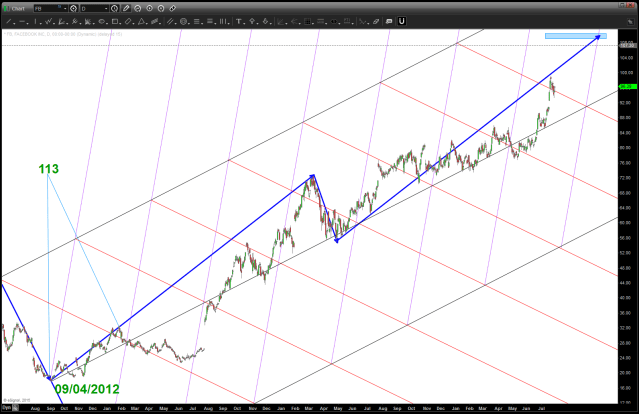This screenshot has height=414, width=639.
Task: Select the Fibonacci horizontal lines tool
Action: (196, 21)
